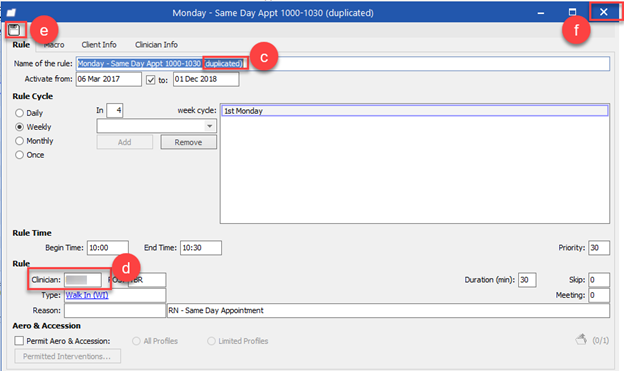Click the Remove button
This screenshot has width=624, height=371.
coord(189,142)
